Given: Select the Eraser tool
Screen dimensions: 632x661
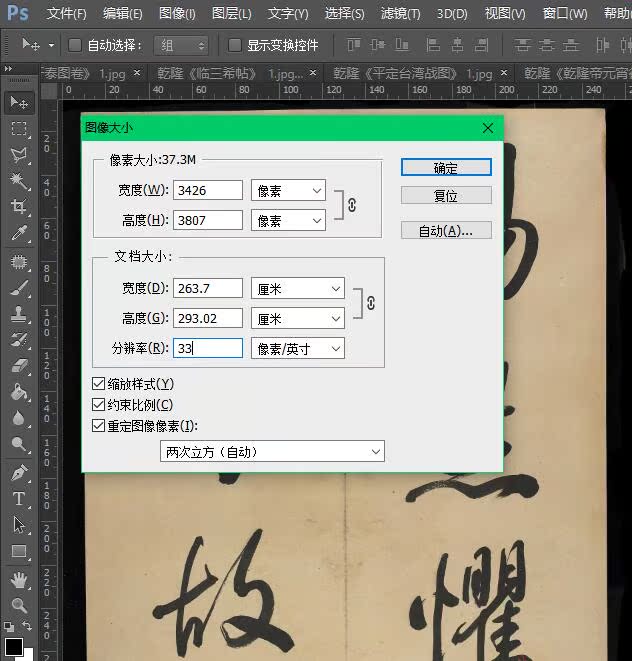Looking at the screenshot, I should click(19, 365).
